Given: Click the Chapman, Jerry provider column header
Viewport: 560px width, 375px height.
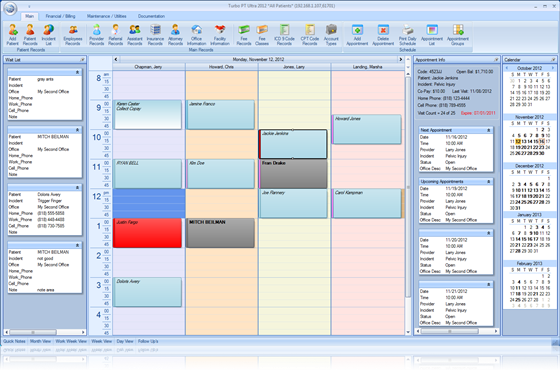Looking at the screenshot, I should [x=149, y=67].
